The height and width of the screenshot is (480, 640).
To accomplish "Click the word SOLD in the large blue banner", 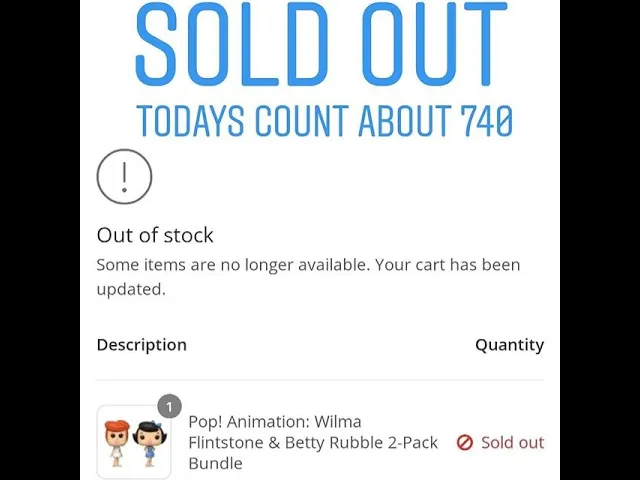I will [232, 43].
